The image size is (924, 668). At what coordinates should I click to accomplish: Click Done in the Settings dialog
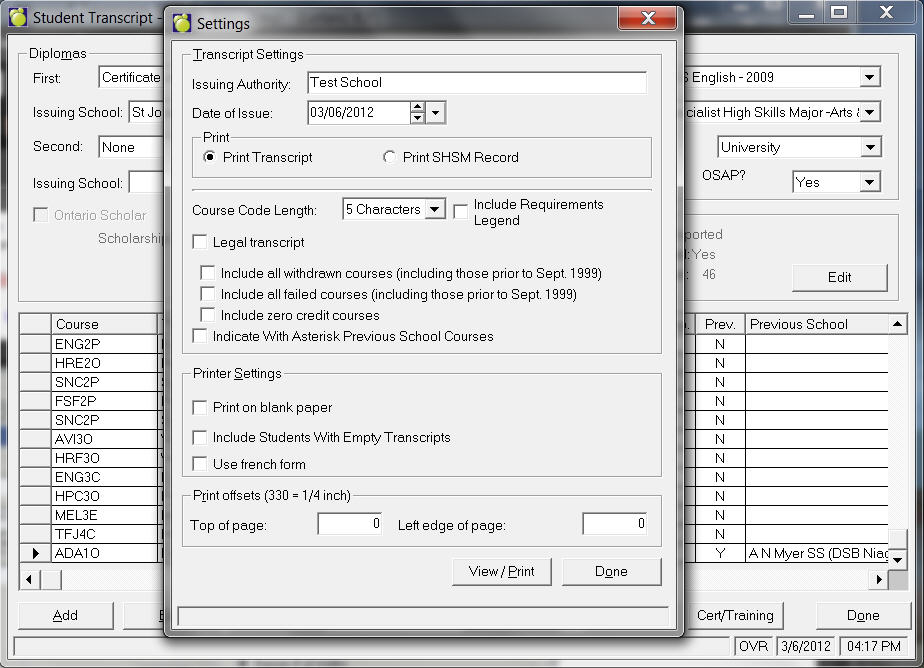point(611,571)
